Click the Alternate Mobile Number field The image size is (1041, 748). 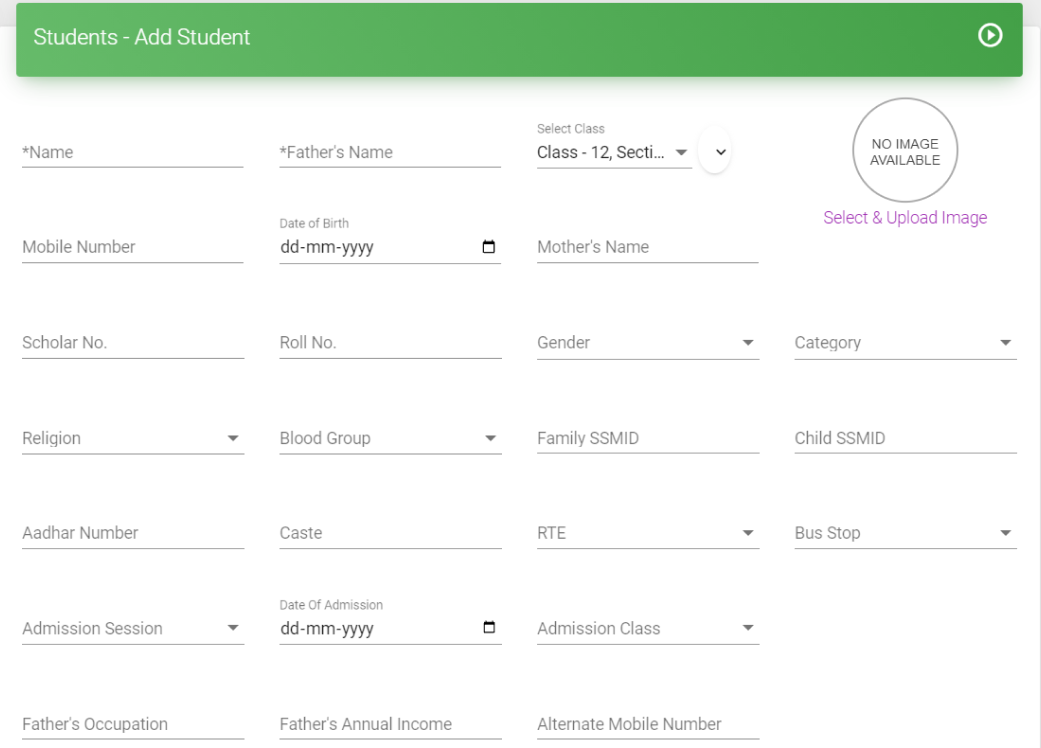coord(648,723)
